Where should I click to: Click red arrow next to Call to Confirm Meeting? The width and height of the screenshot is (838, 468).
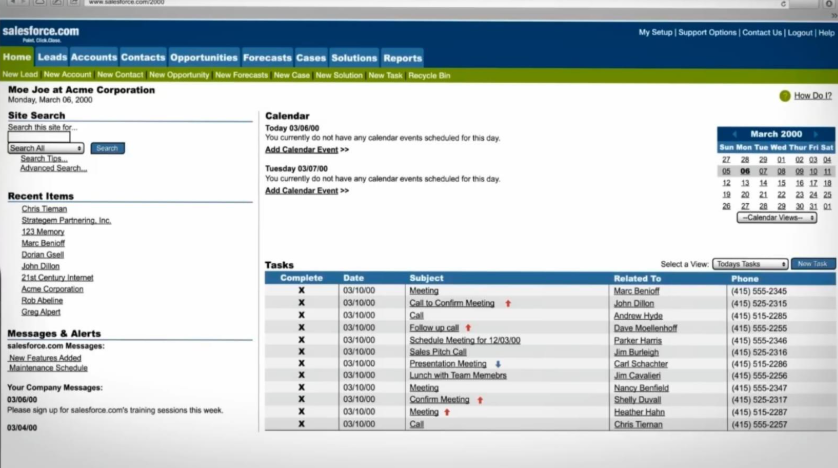coord(507,303)
